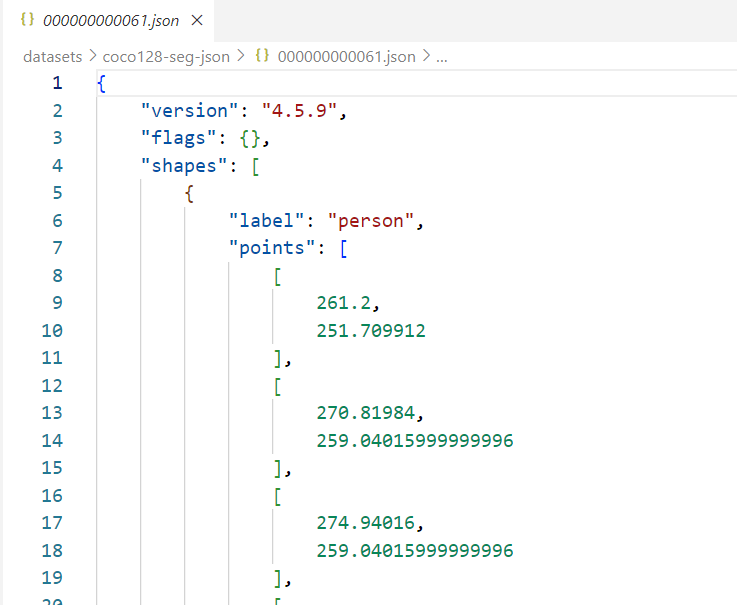The width and height of the screenshot is (737, 605).
Task: Place cursor on the "flags" key
Action: click(179, 139)
